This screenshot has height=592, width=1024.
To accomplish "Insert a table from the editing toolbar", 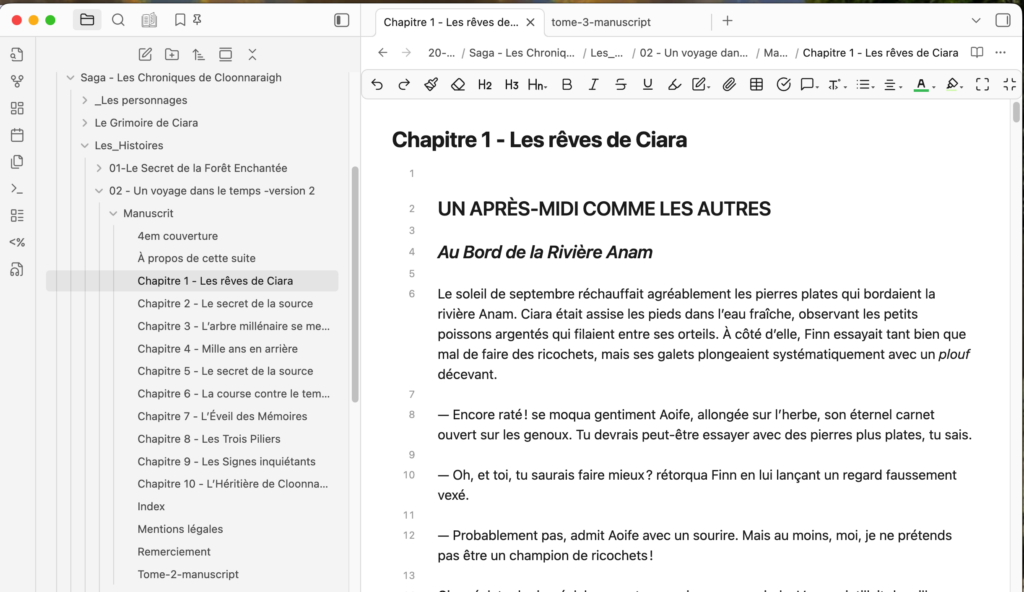I will pyautogui.click(x=756, y=85).
